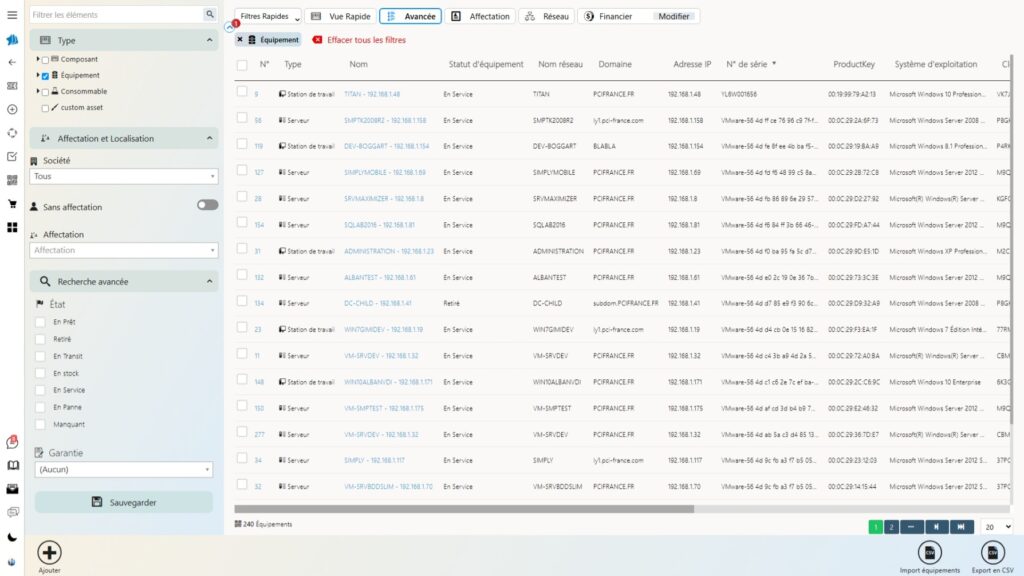Enable the Sans affectation toggle
Viewport: 1024px width, 576px height.
(207, 205)
